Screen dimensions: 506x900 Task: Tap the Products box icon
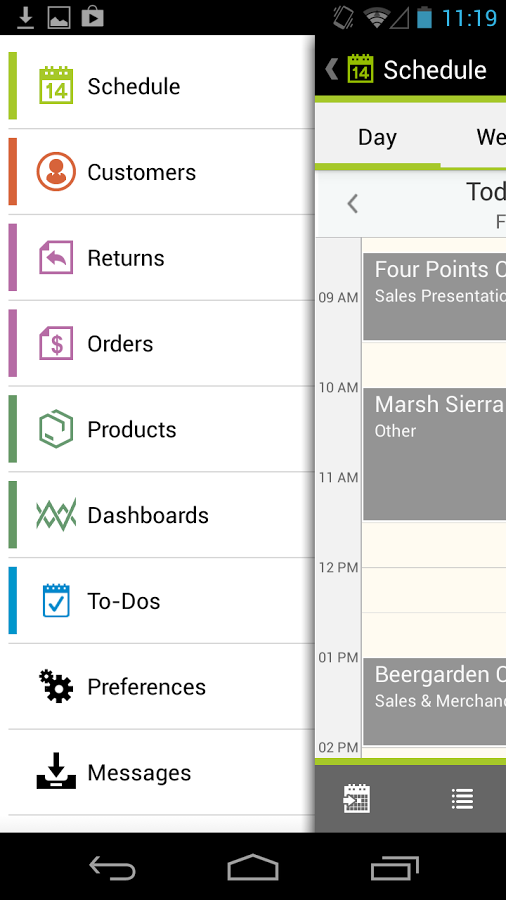click(56, 429)
